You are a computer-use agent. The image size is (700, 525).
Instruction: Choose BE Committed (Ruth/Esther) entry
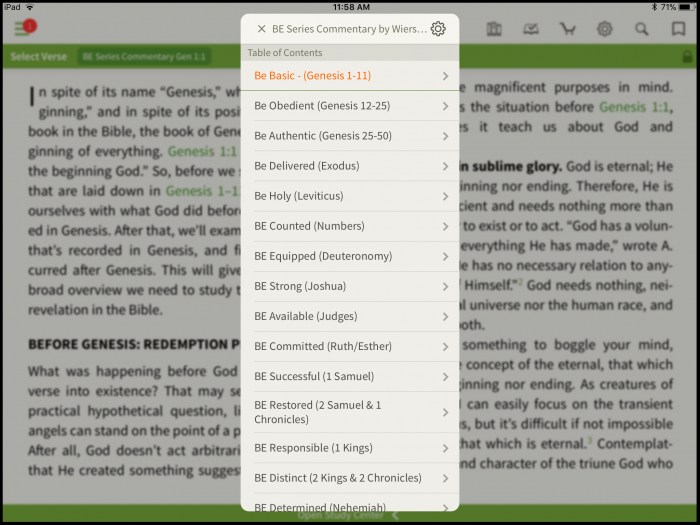(350, 346)
